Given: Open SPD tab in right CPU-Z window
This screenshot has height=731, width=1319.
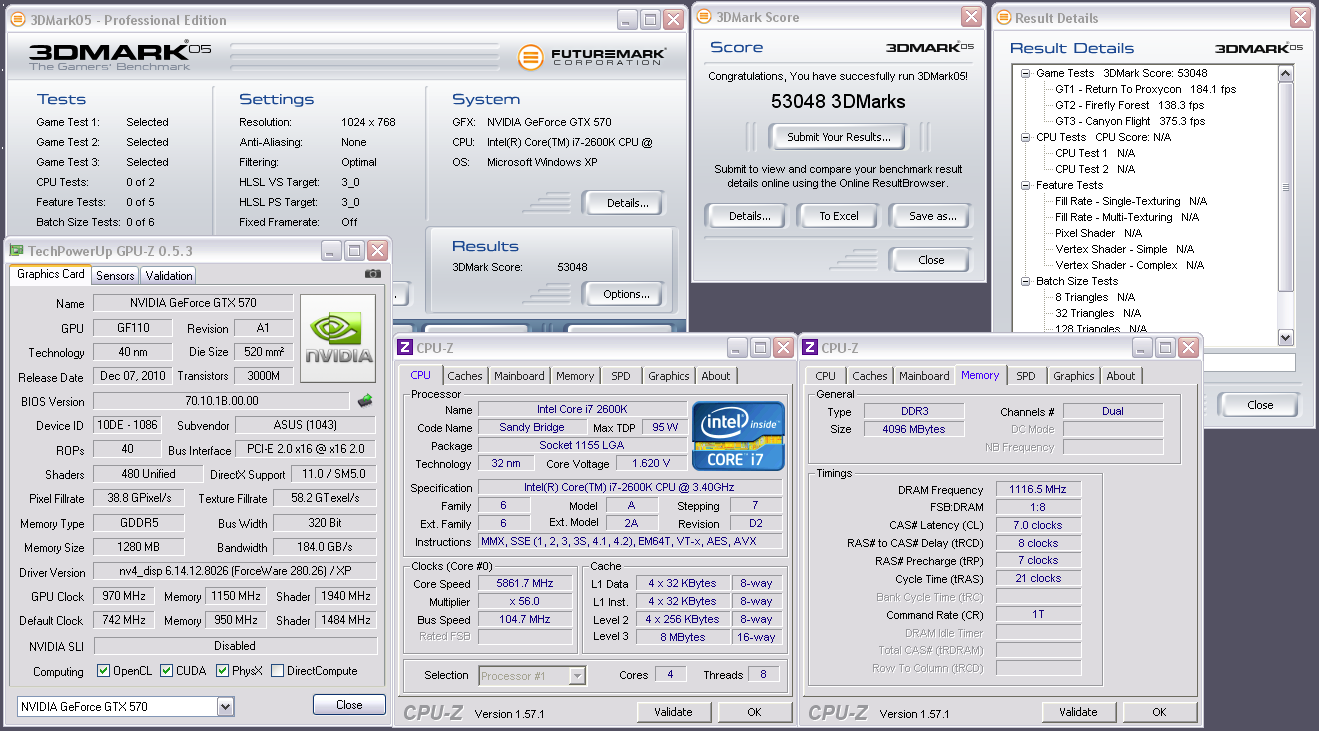Looking at the screenshot, I should pyautogui.click(x=1026, y=376).
